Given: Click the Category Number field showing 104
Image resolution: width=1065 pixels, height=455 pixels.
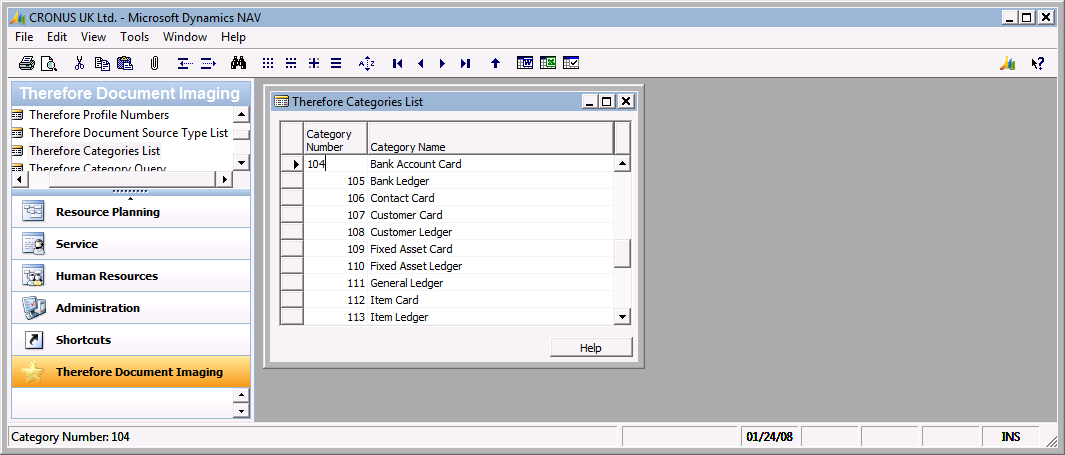Looking at the screenshot, I should 336,164.
